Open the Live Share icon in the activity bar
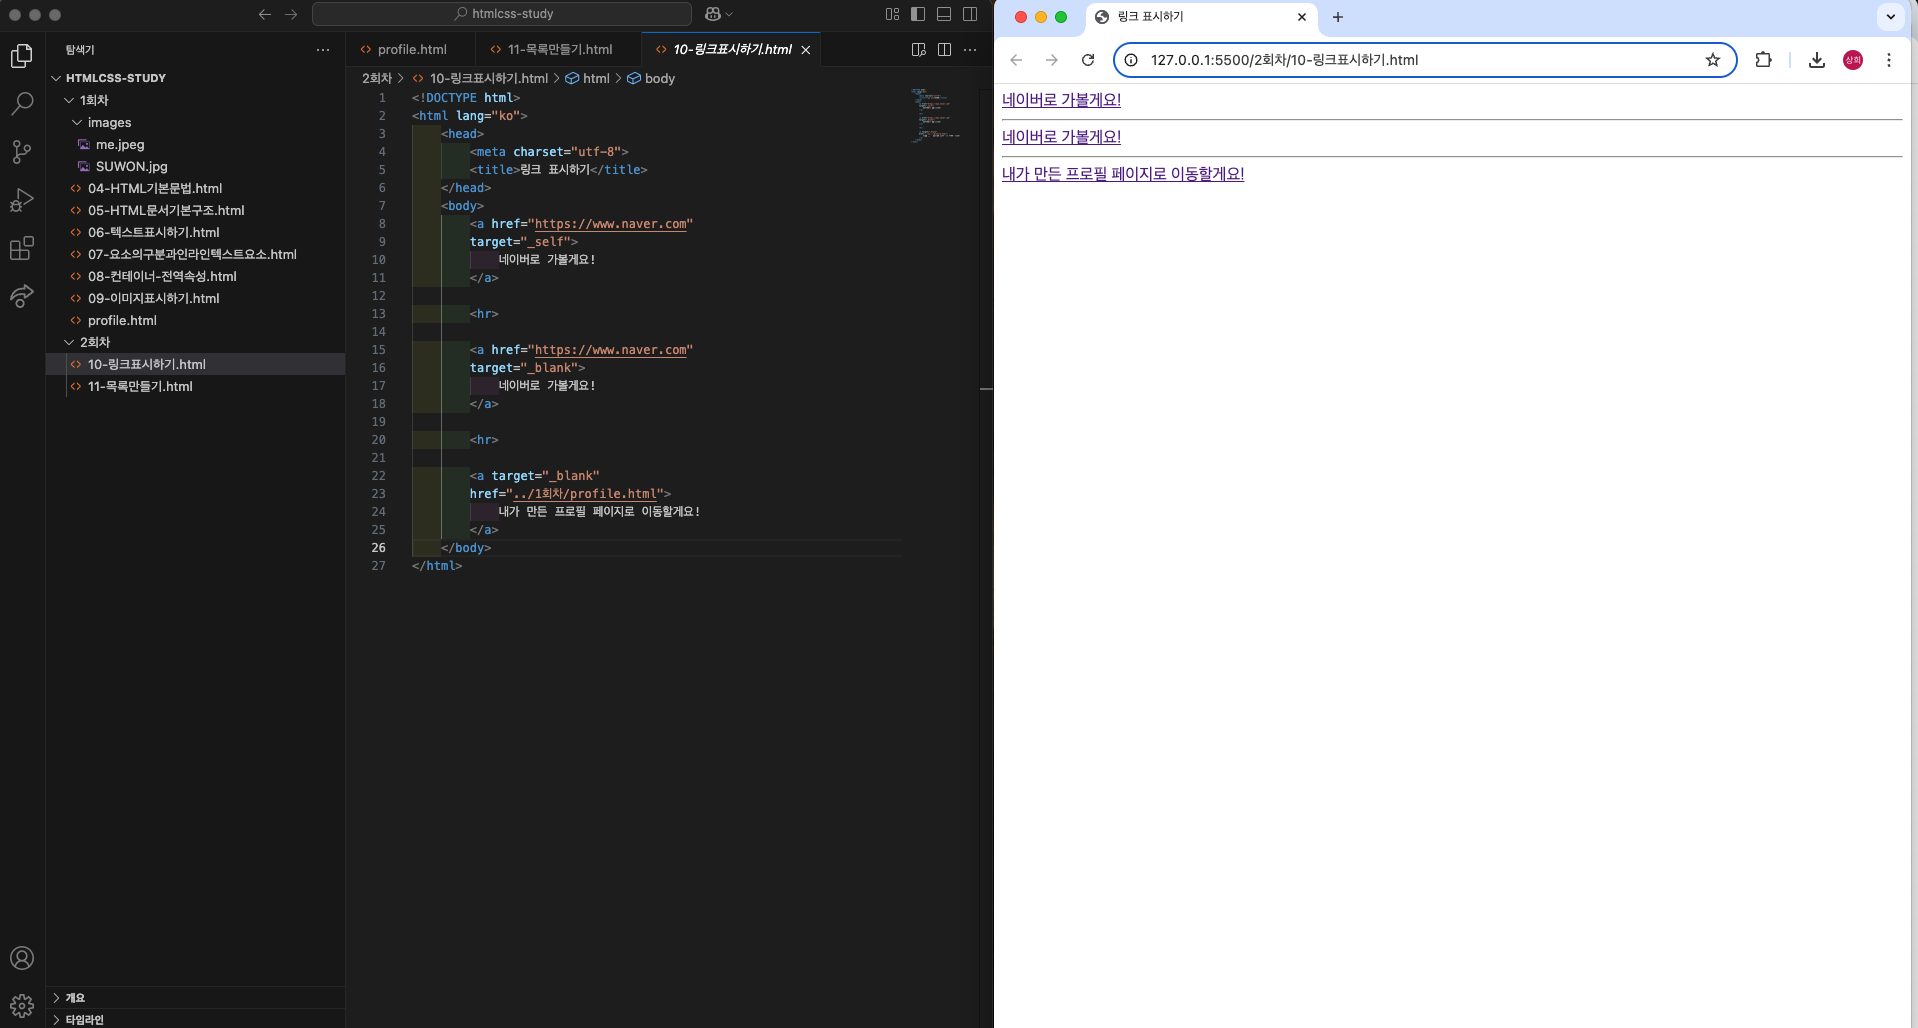Screen dimensions: 1918x1028 22,296
